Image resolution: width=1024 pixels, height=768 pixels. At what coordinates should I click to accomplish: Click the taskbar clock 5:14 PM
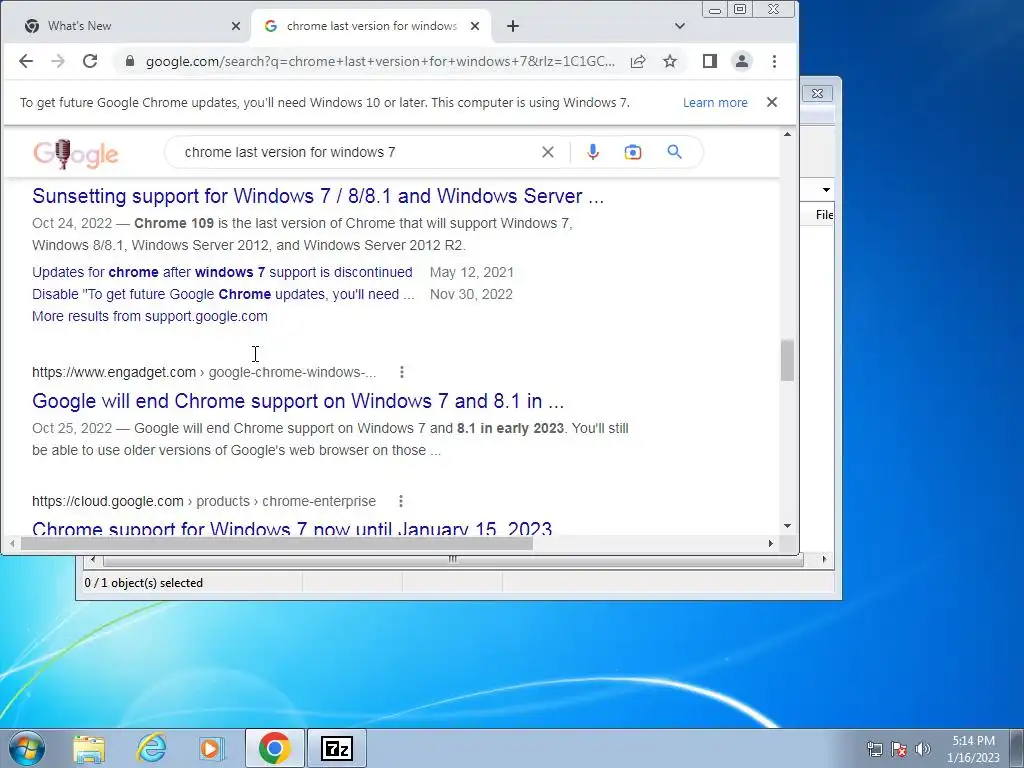973,741
